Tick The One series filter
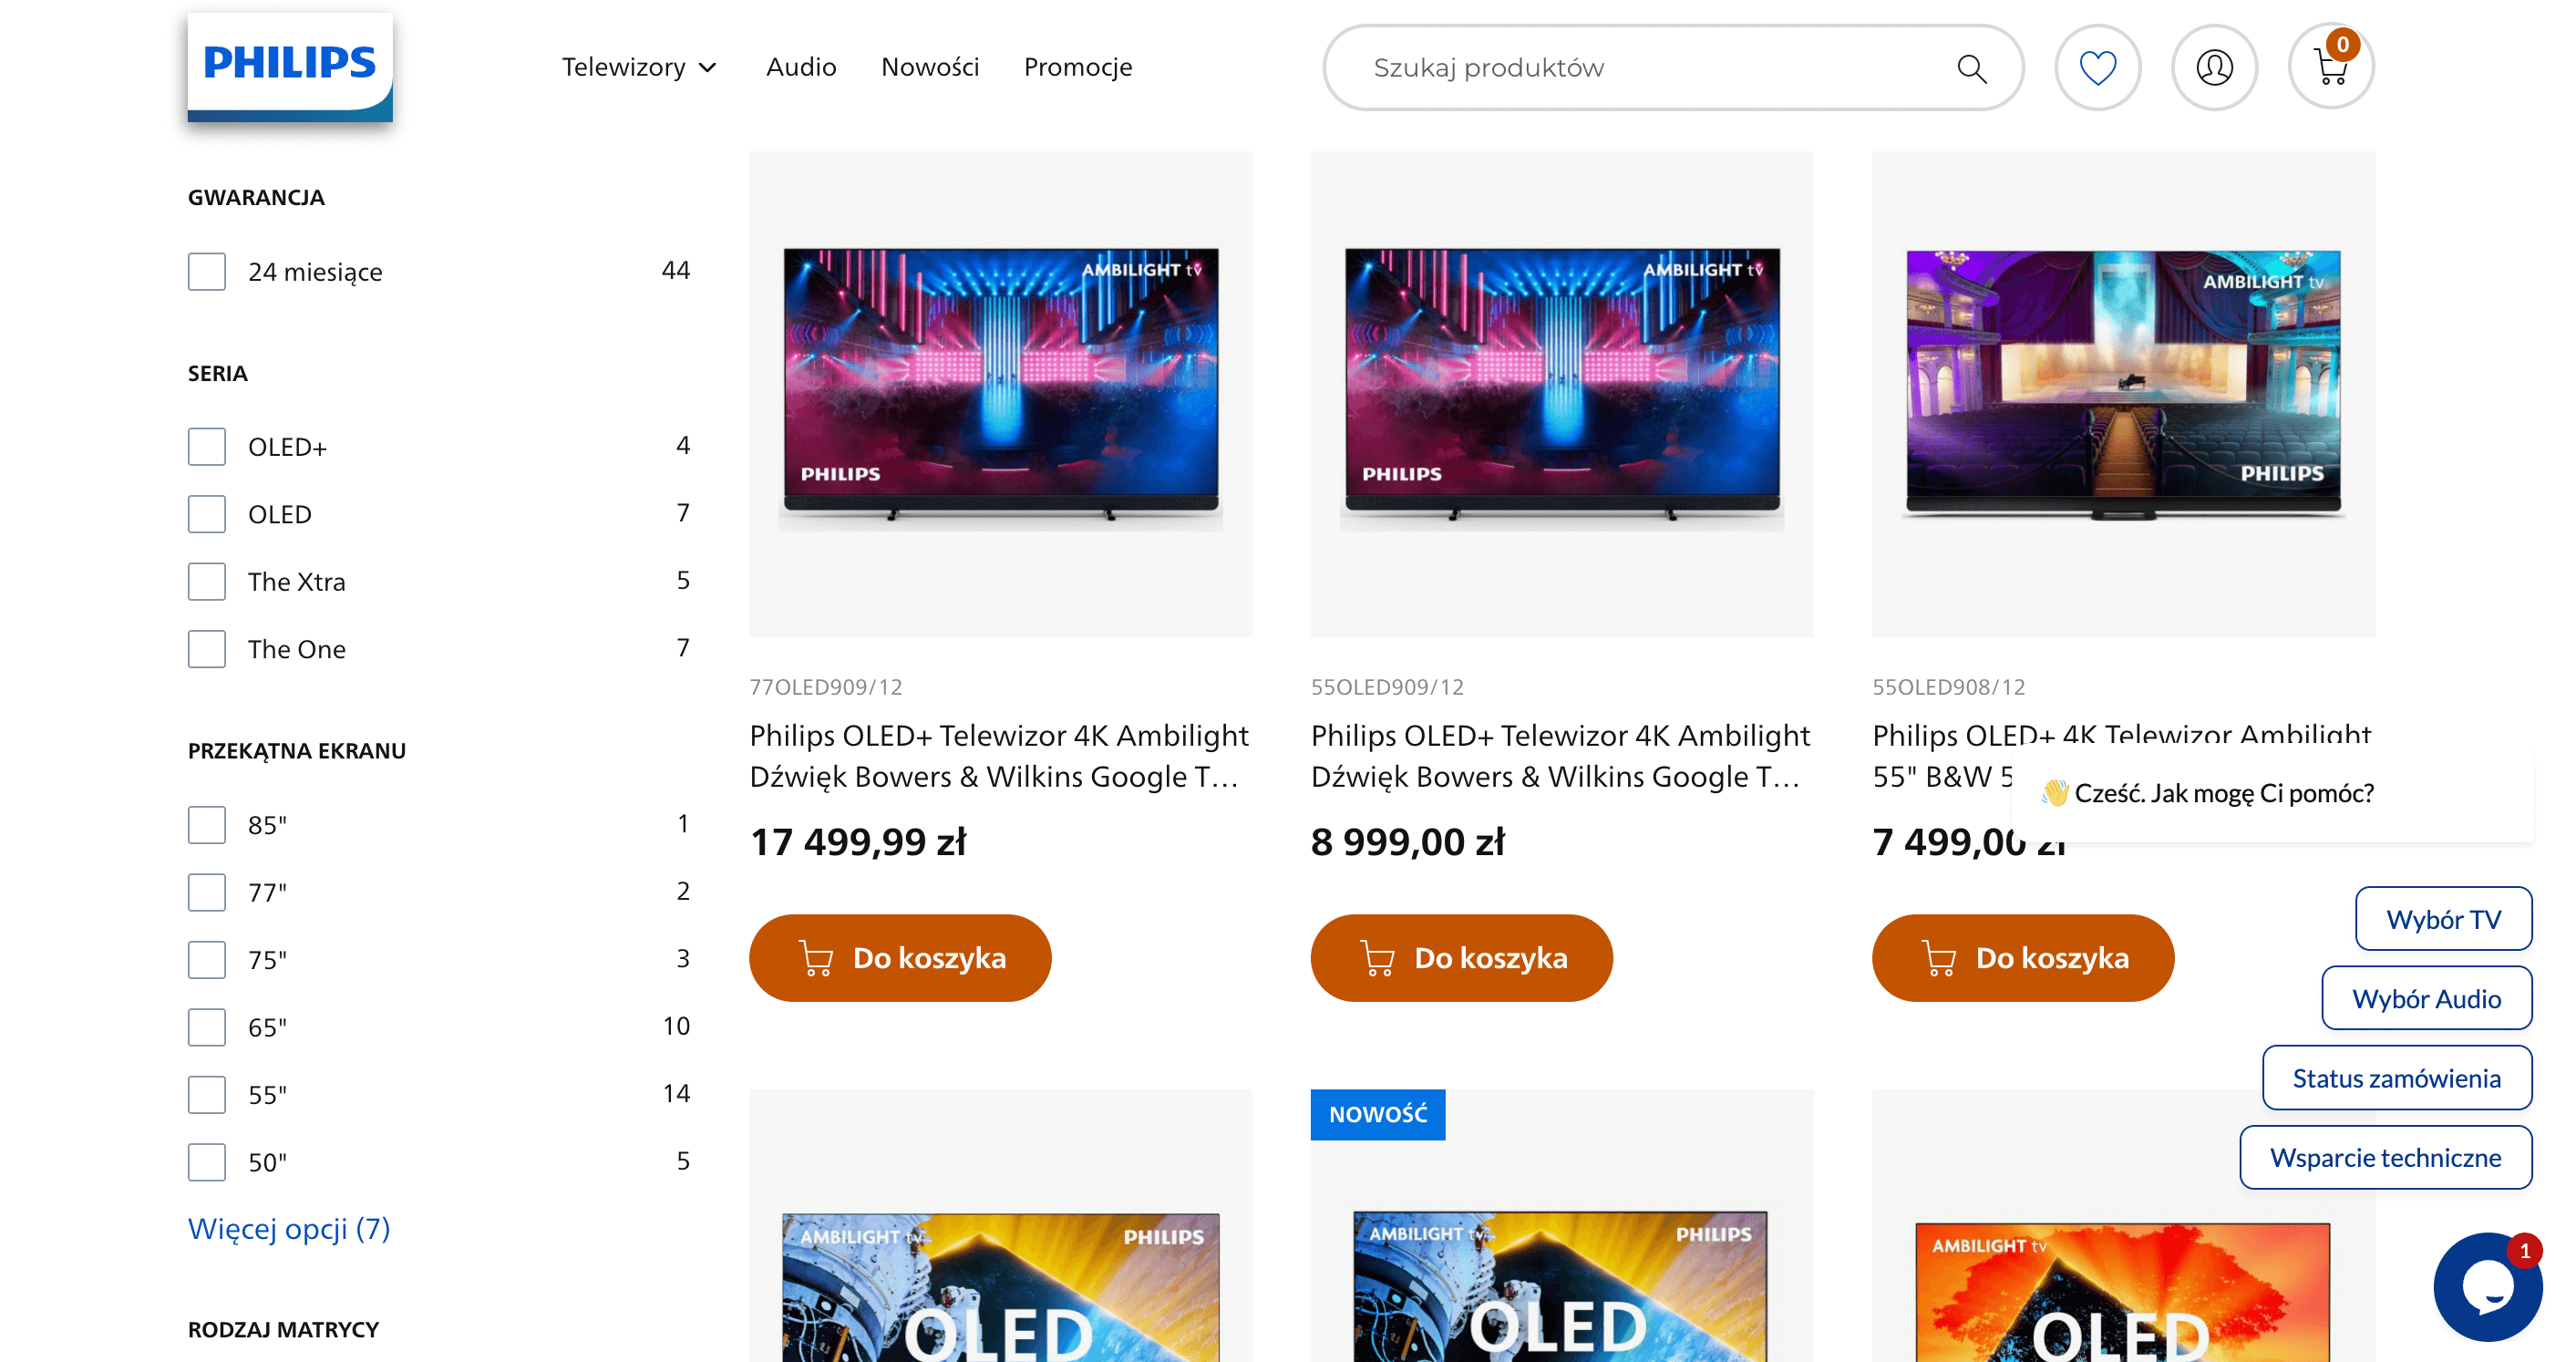Screen dimensions: 2576x1362 (207, 649)
